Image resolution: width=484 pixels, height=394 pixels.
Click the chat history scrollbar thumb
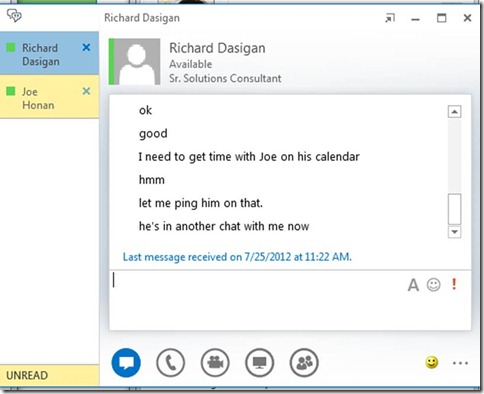[x=454, y=209]
